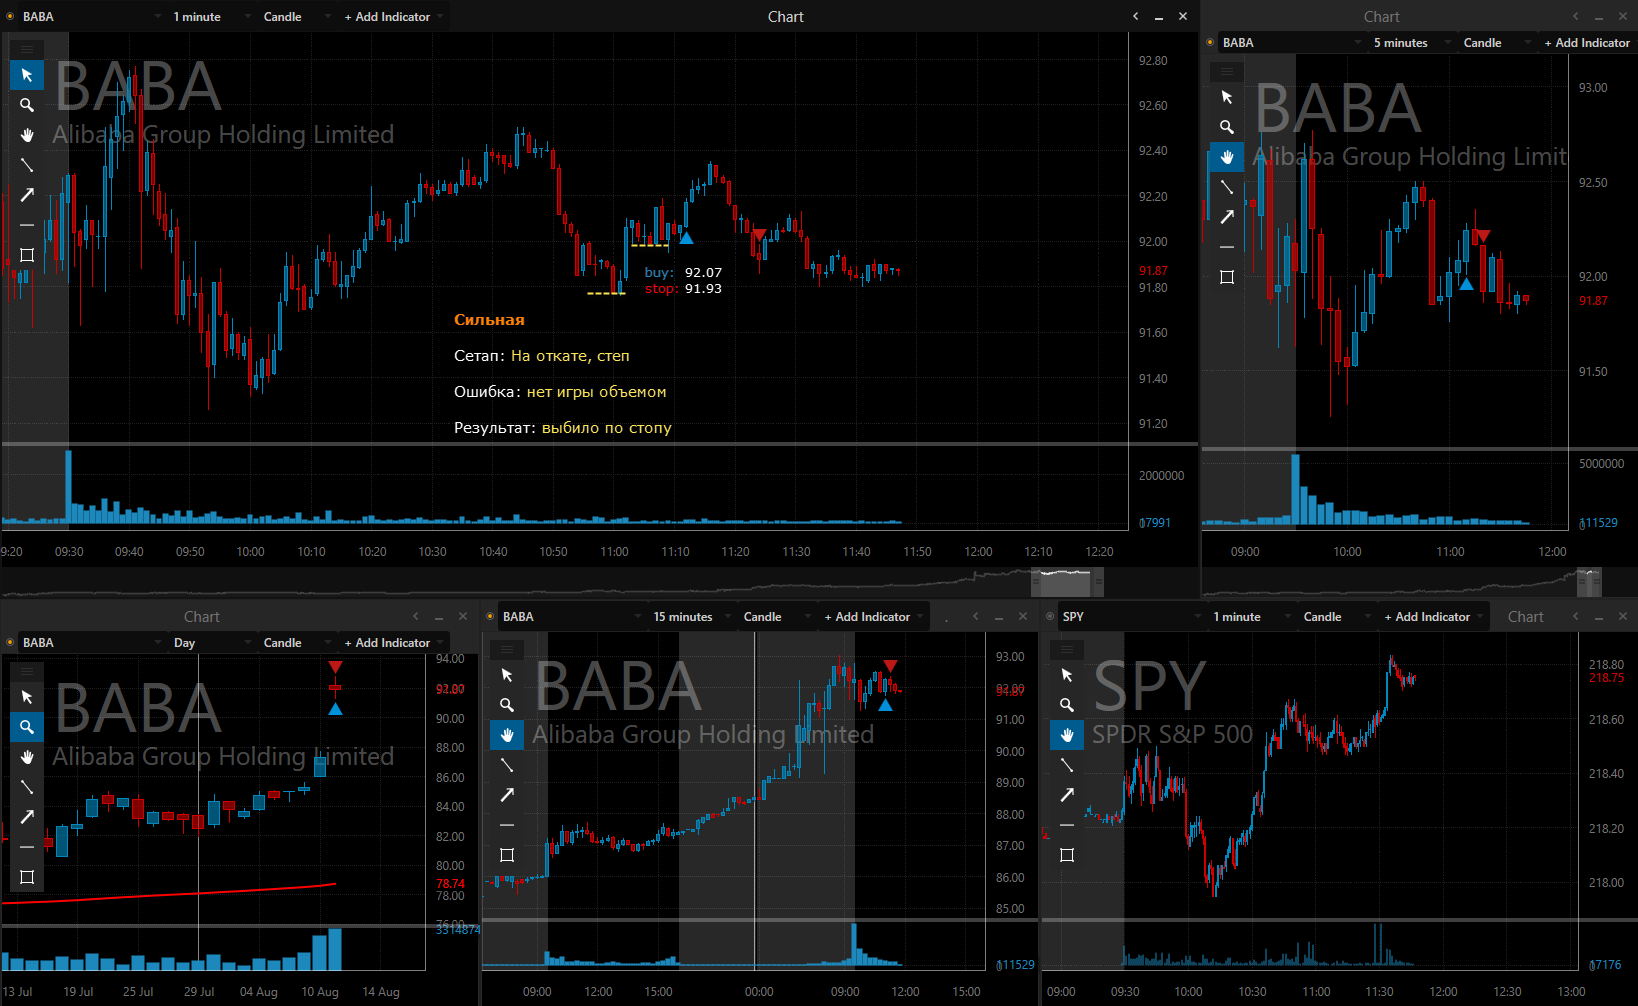Viewport: 1638px width, 1006px height.
Task: Open Candle chart type dropdown in 5 minutes chart
Action: click(1497, 43)
